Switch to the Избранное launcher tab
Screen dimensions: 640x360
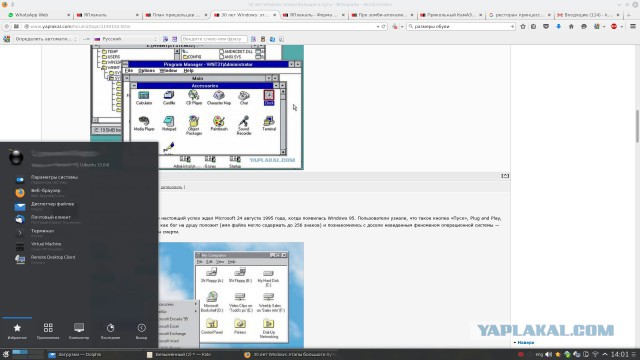tap(17, 331)
